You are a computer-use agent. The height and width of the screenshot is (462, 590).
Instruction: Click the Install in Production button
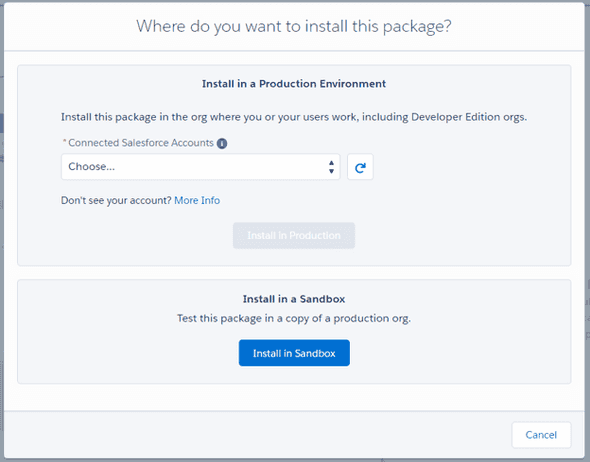coord(294,236)
